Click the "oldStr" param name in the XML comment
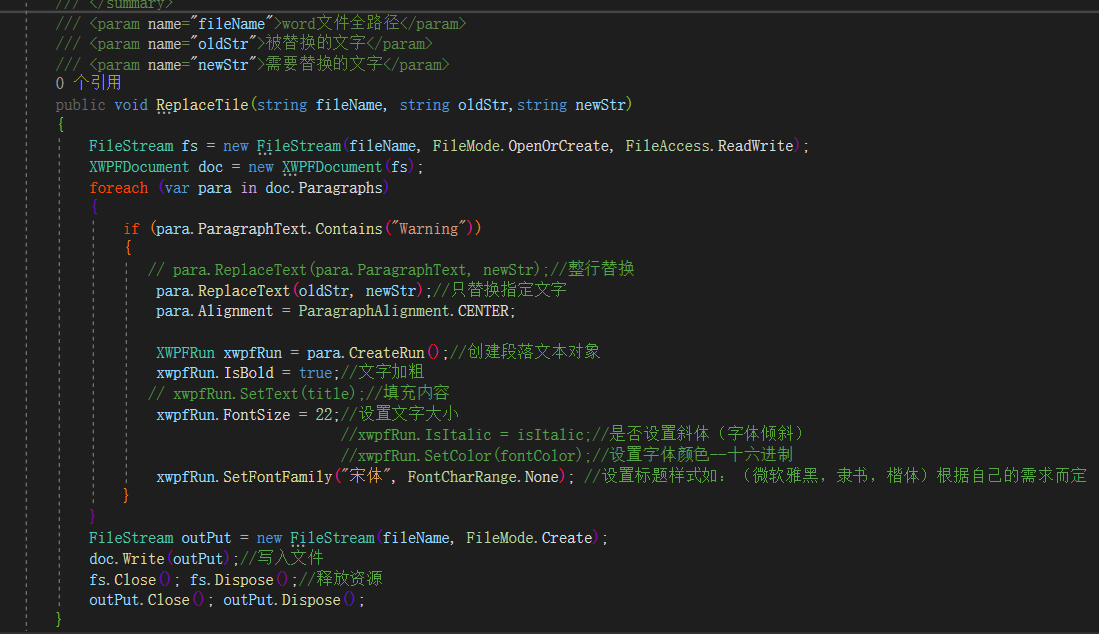Image resolution: width=1099 pixels, height=634 pixels. point(223,43)
